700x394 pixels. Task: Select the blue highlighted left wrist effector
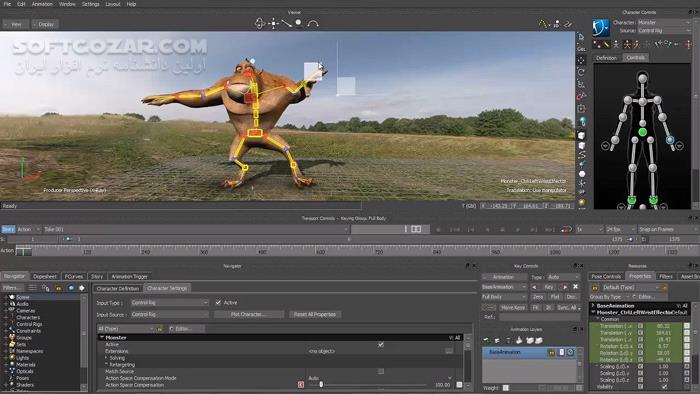click(x=670, y=140)
